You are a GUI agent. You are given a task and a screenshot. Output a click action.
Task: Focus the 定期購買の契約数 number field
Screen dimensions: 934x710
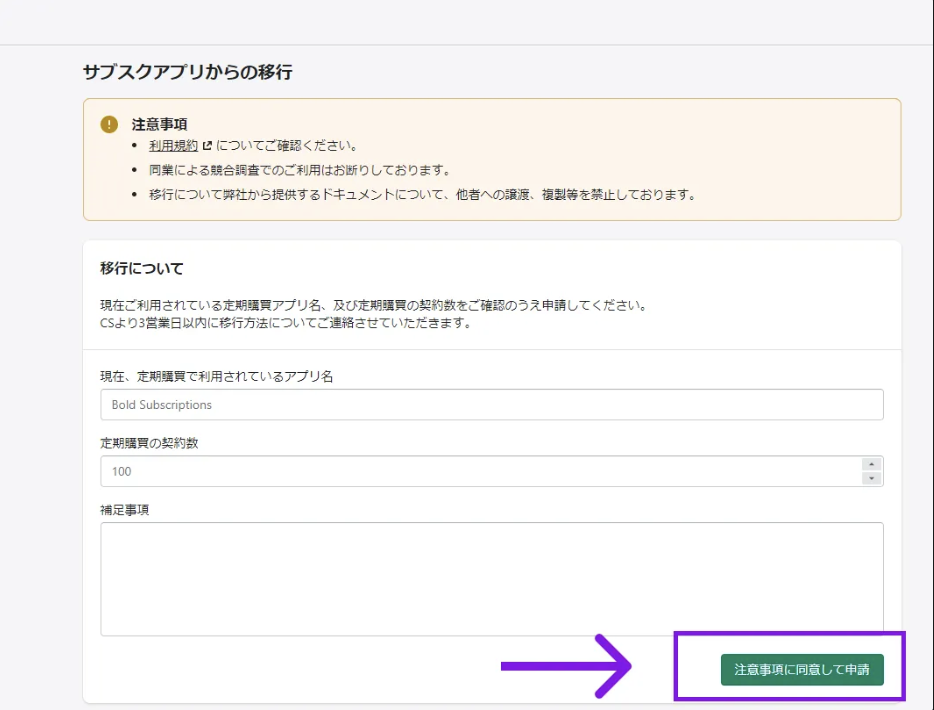coord(492,471)
